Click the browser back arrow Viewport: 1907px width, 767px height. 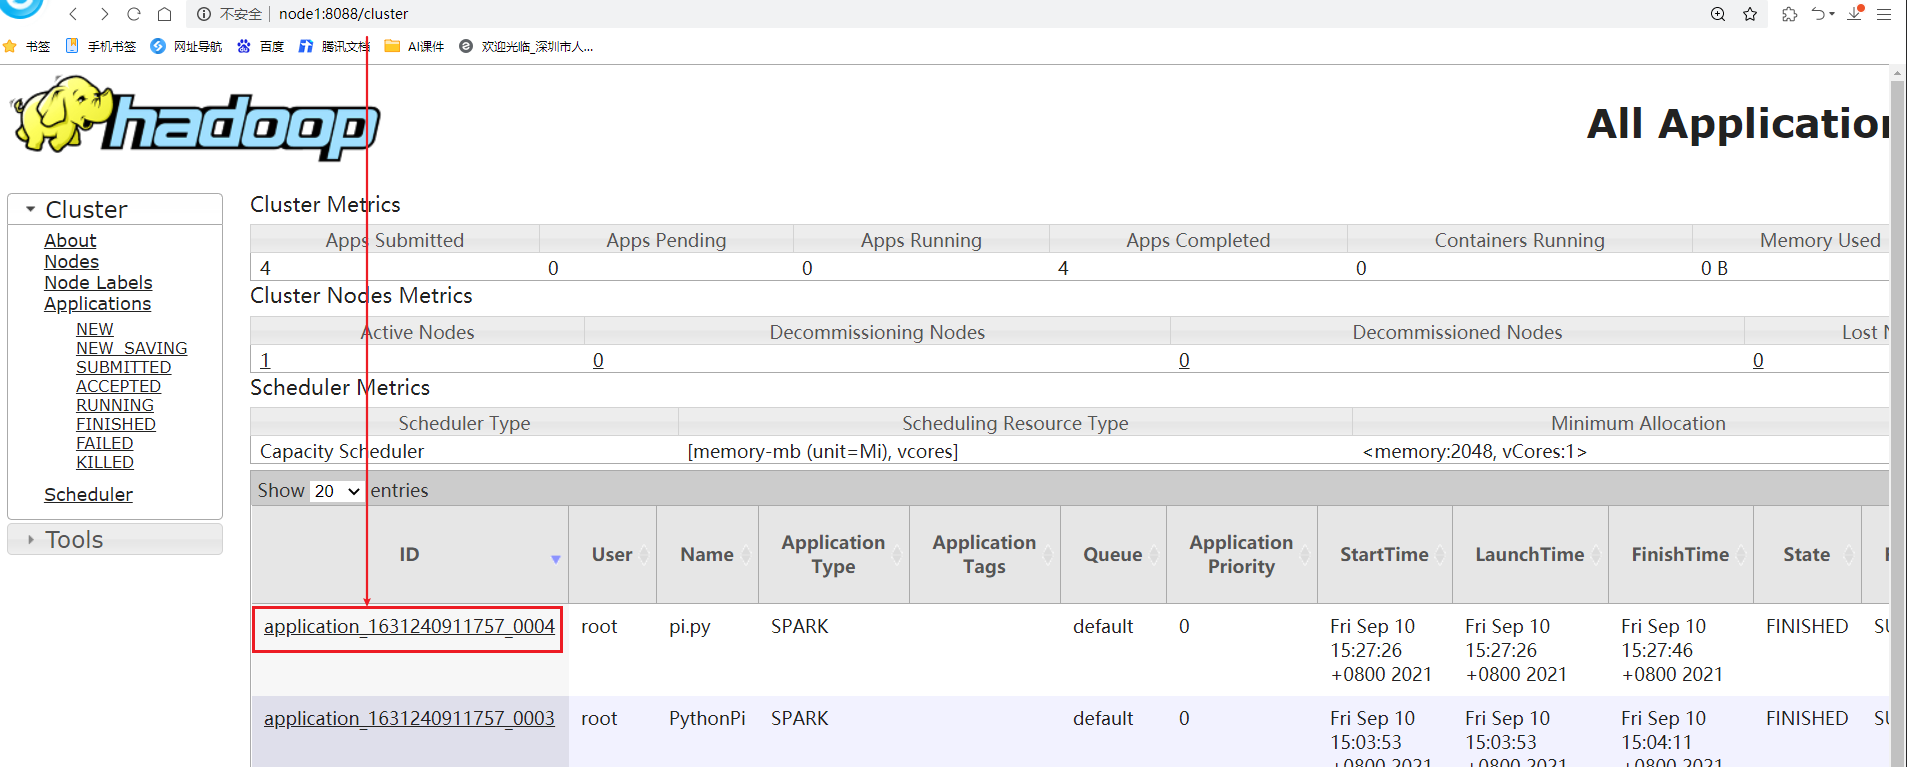73,14
